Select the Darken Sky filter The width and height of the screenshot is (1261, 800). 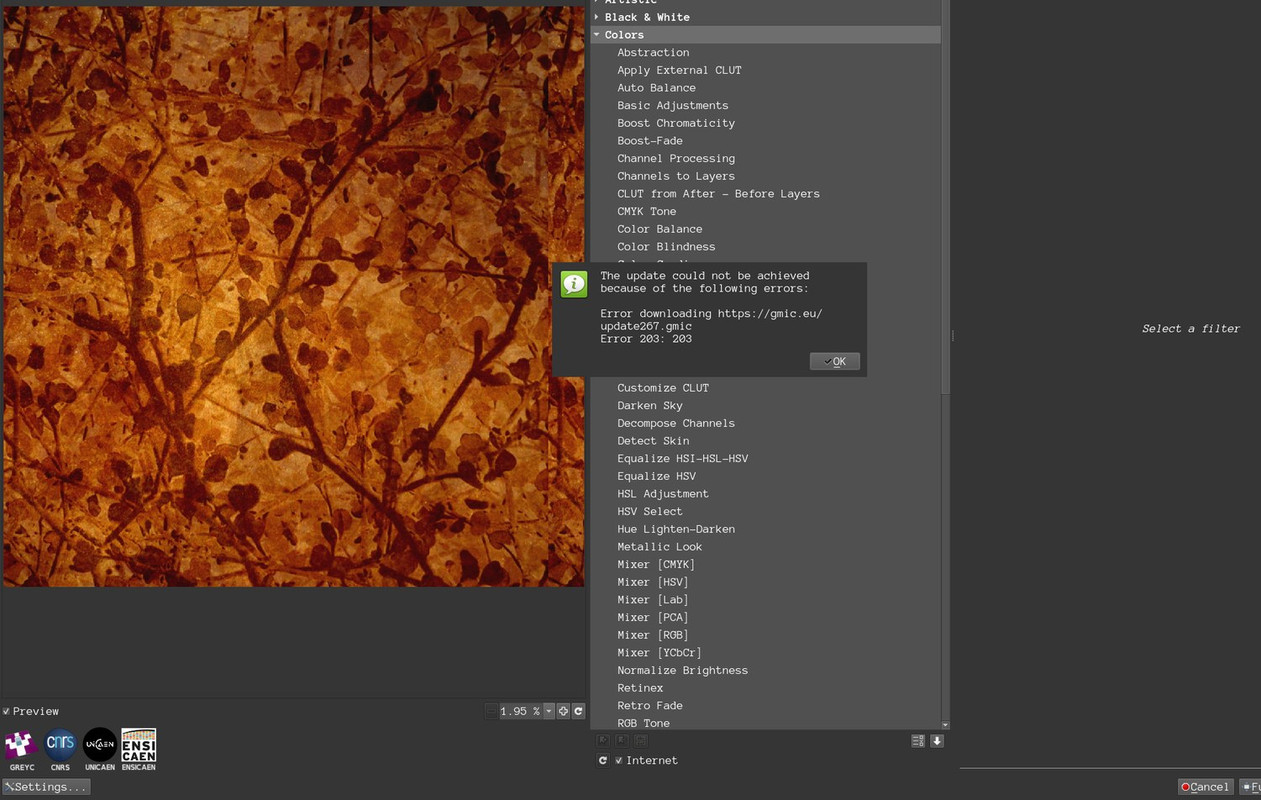650,406
